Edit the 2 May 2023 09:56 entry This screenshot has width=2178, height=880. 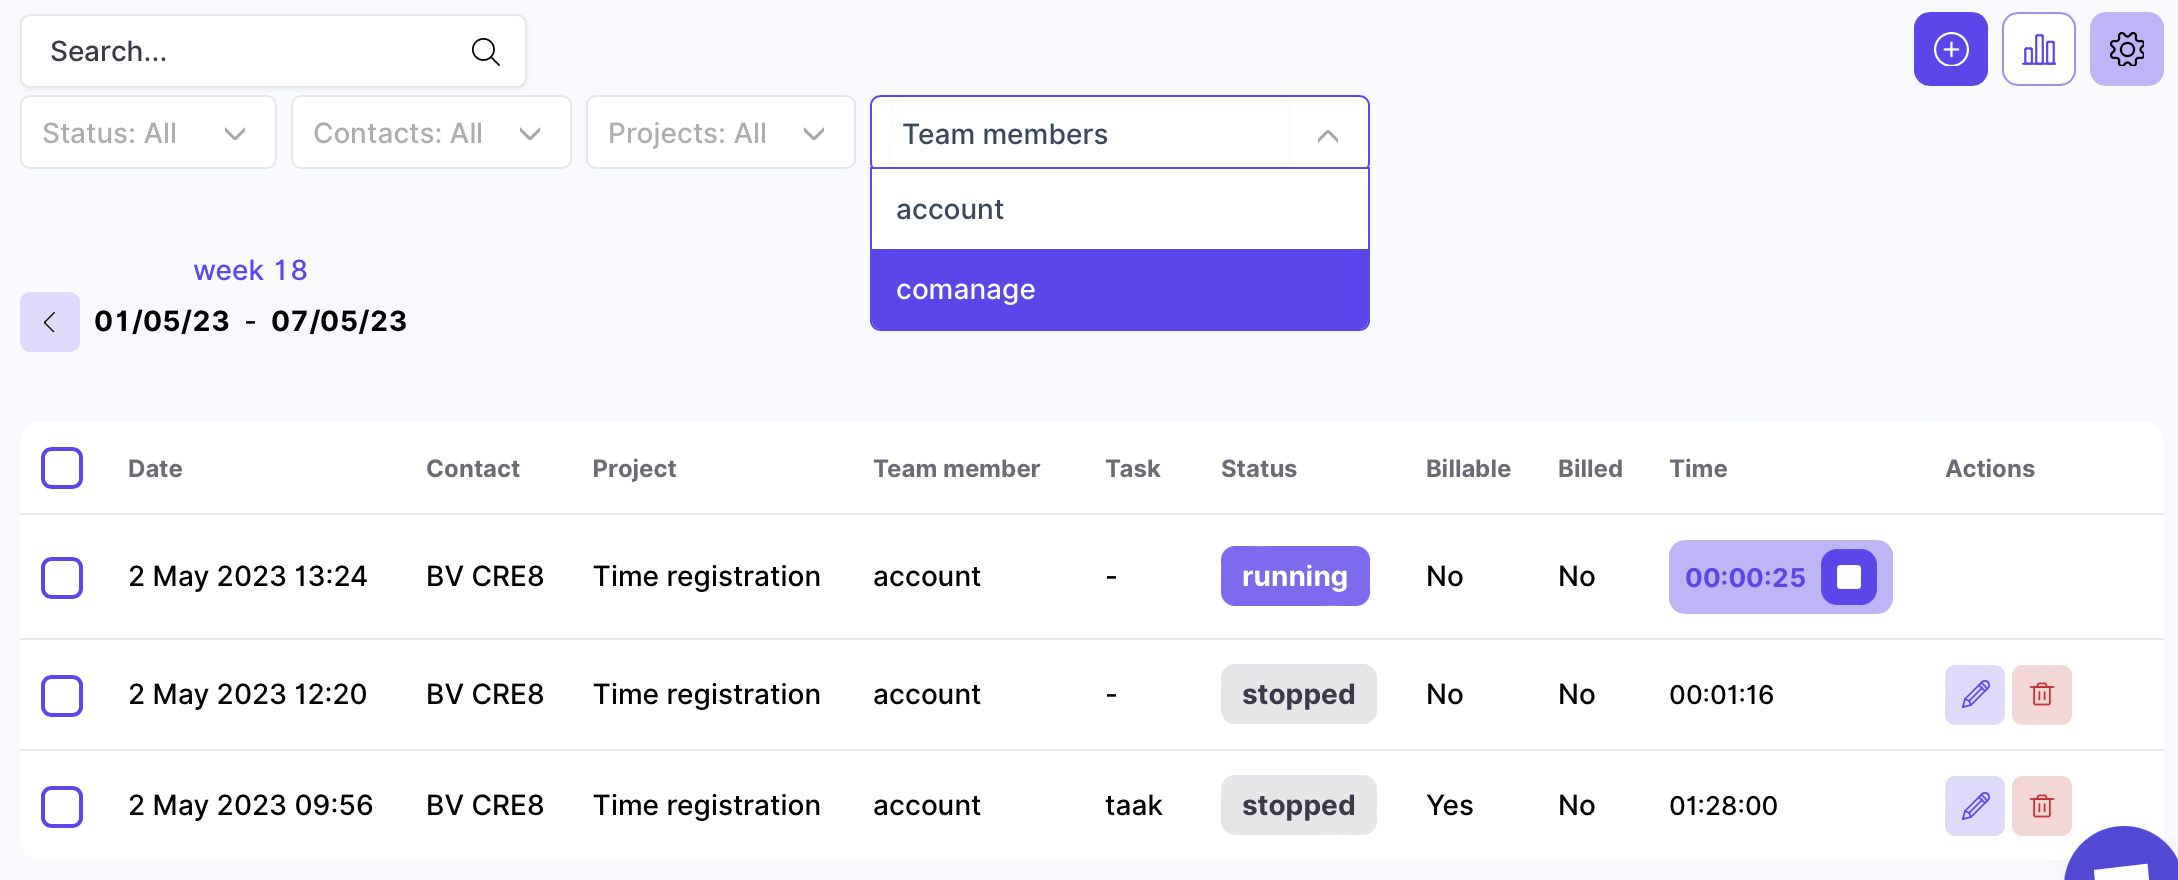coord(1974,805)
